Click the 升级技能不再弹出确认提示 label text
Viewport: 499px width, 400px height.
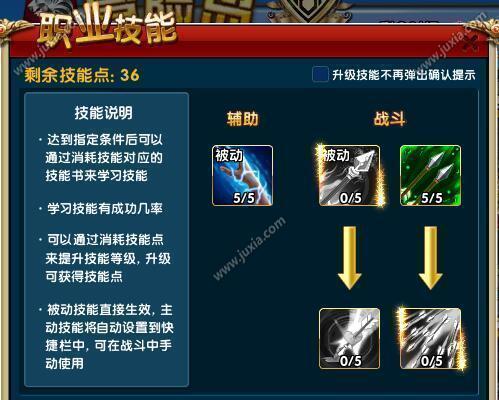click(404, 75)
